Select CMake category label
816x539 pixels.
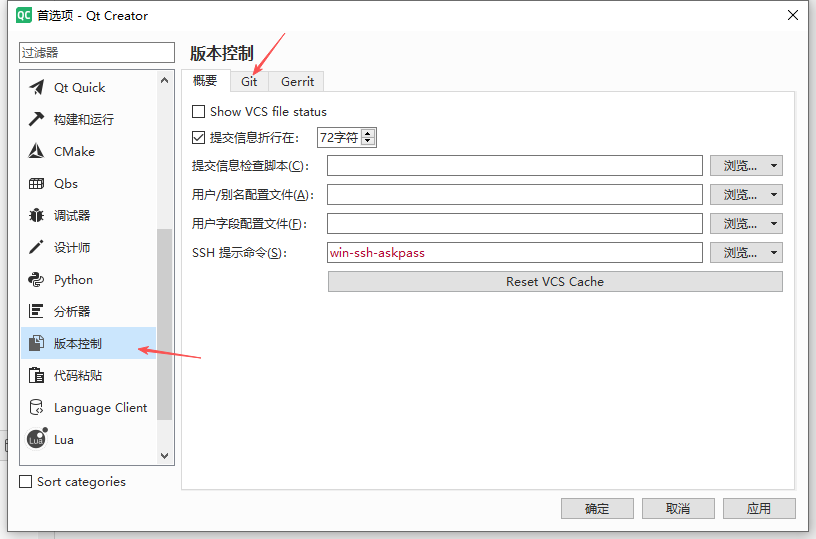pos(74,151)
